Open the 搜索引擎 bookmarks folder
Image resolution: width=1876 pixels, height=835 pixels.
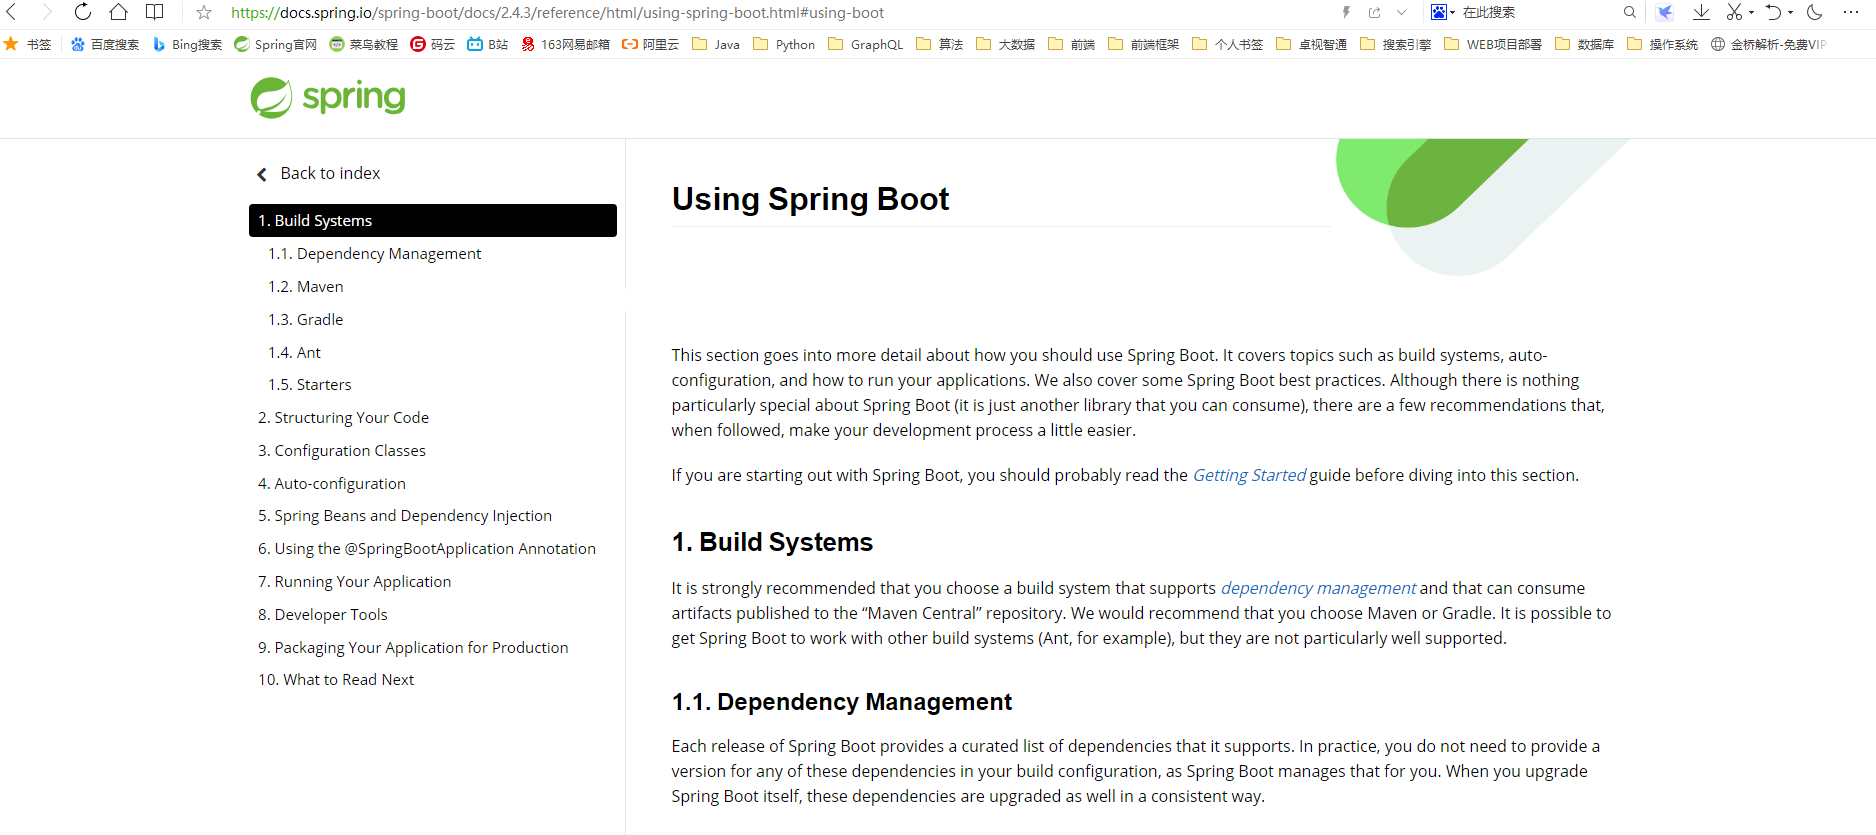point(1396,44)
